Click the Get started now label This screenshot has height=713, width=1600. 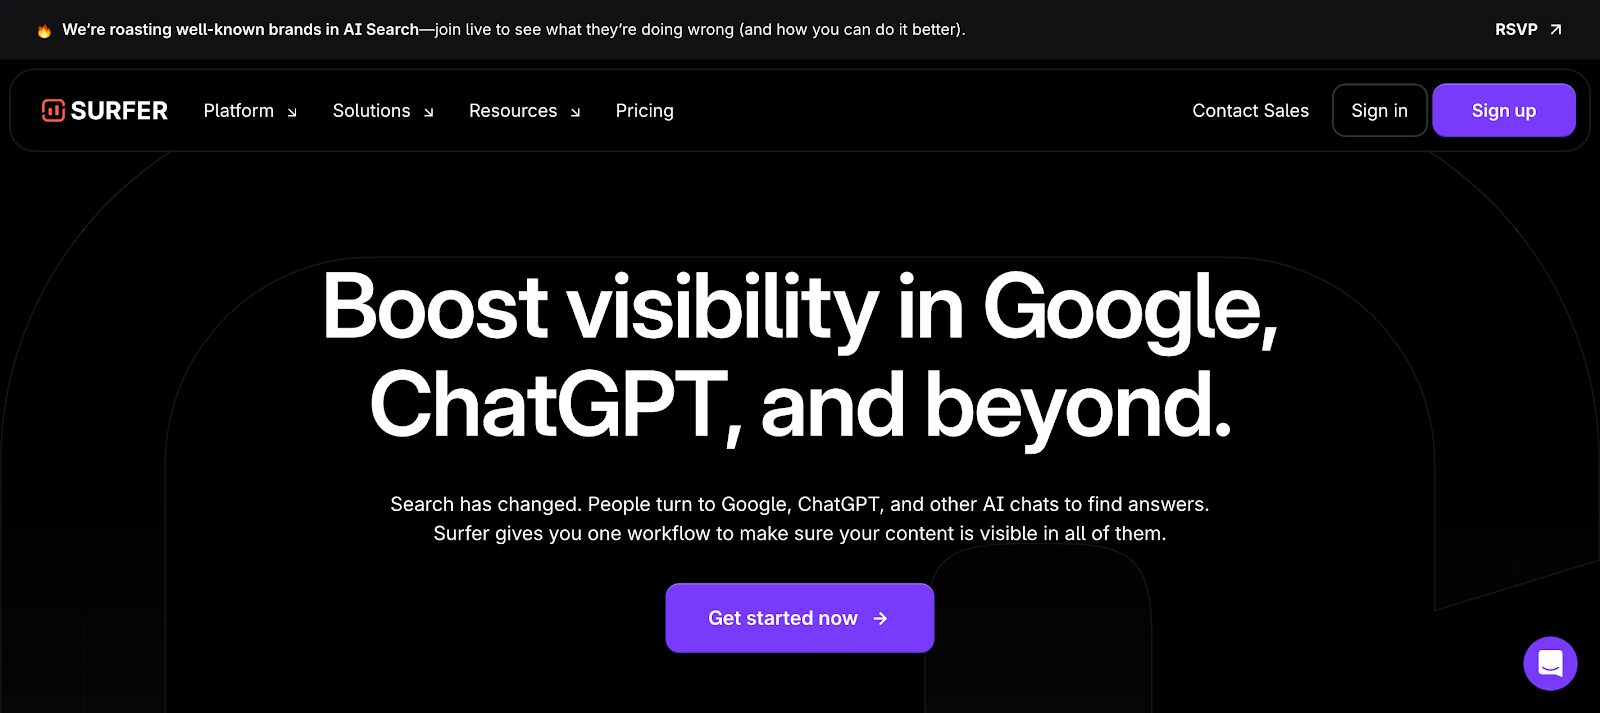782,619
